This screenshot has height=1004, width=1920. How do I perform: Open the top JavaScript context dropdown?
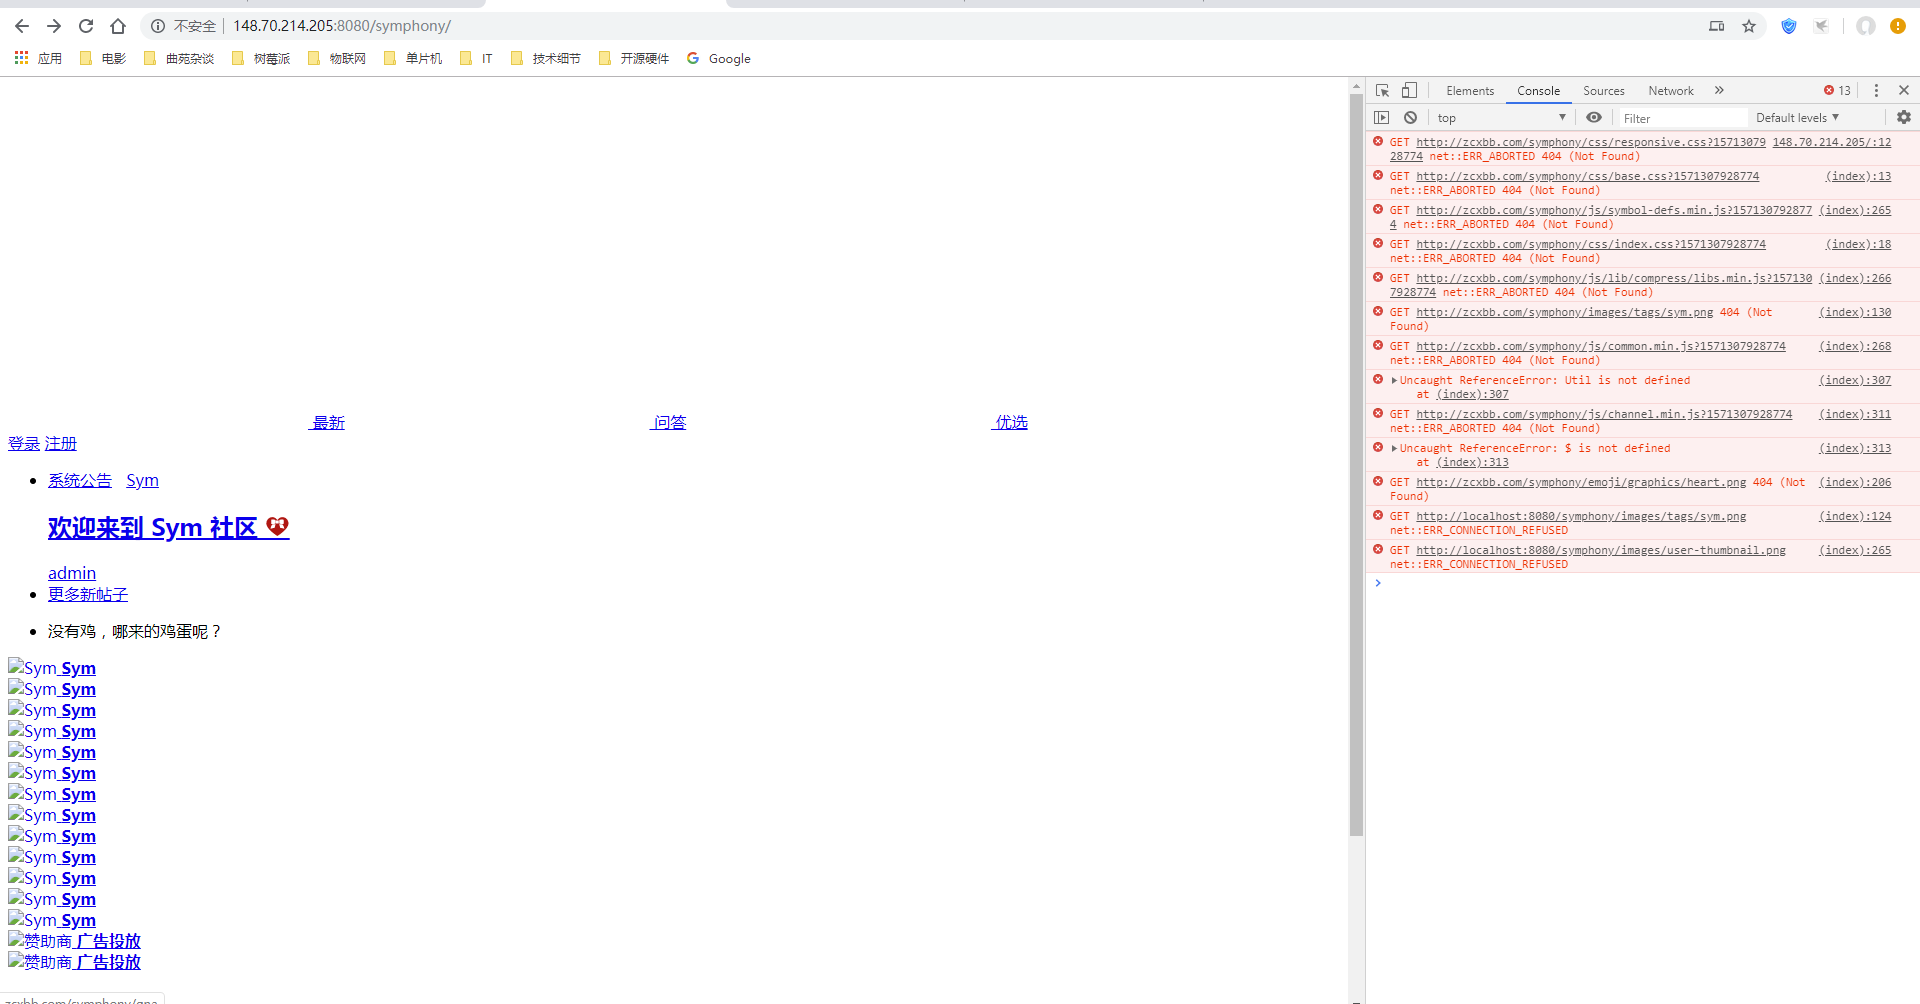[1502, 118]
